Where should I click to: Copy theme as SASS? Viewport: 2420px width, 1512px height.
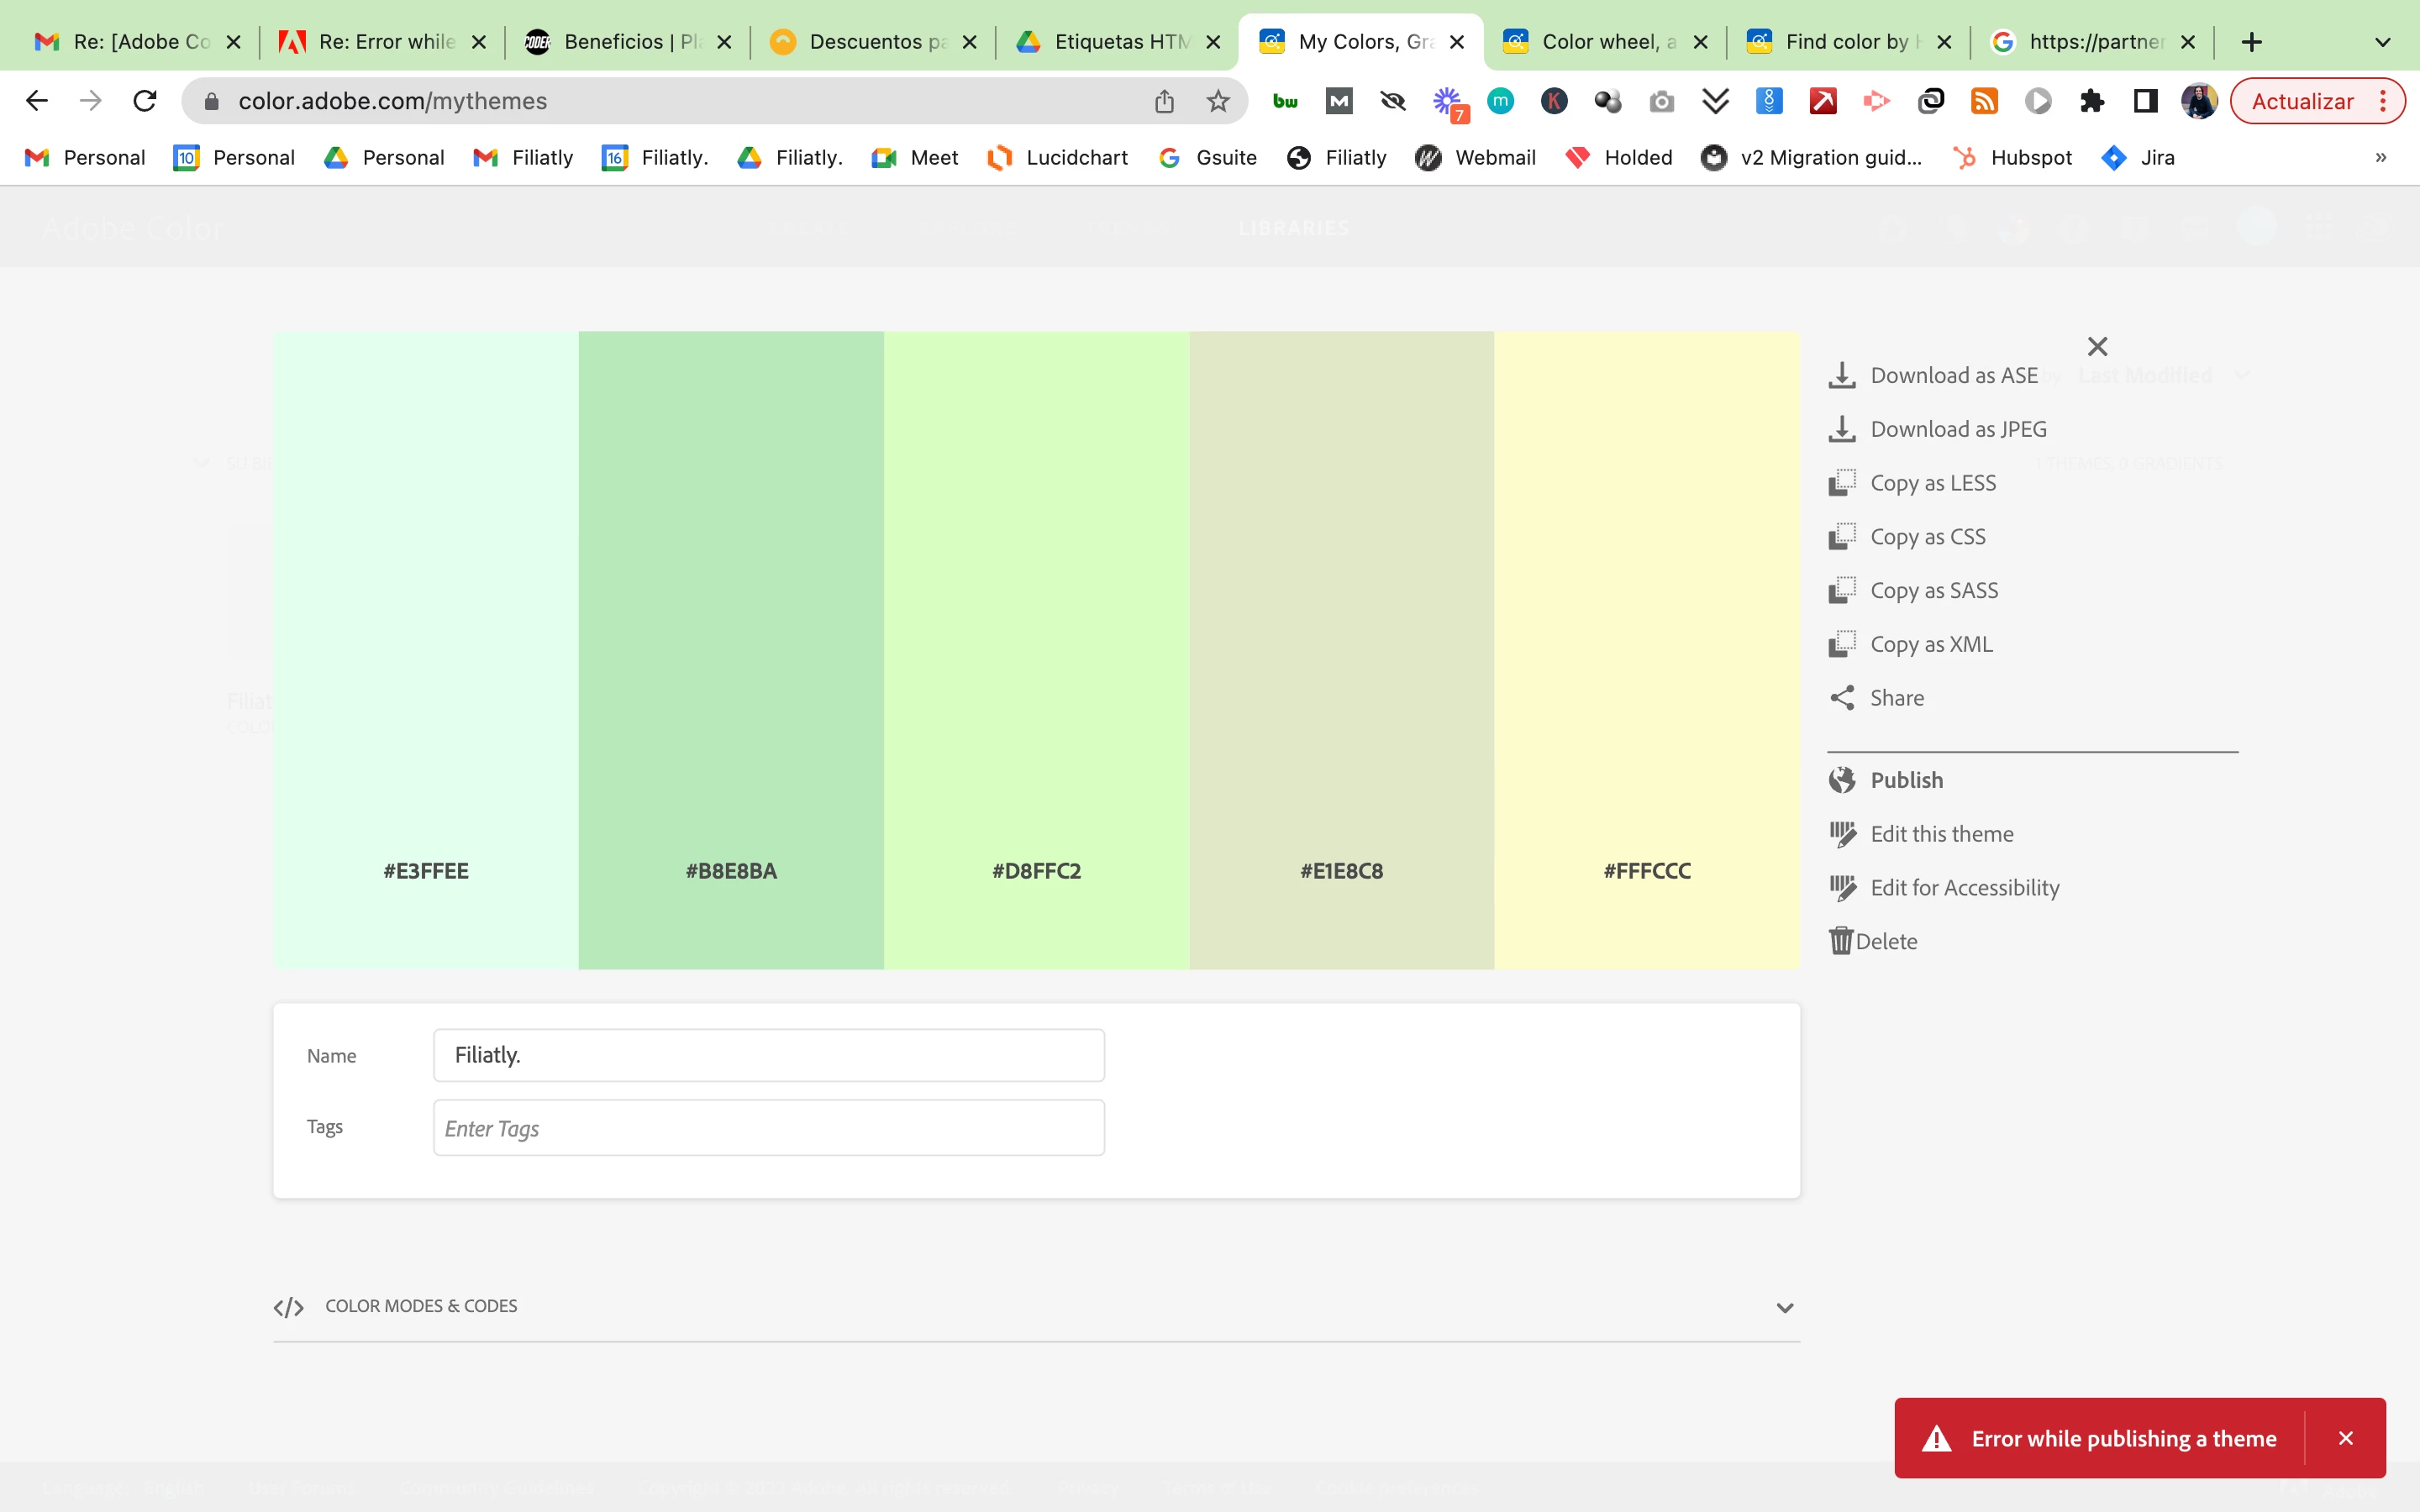(x=1933, y=591)
